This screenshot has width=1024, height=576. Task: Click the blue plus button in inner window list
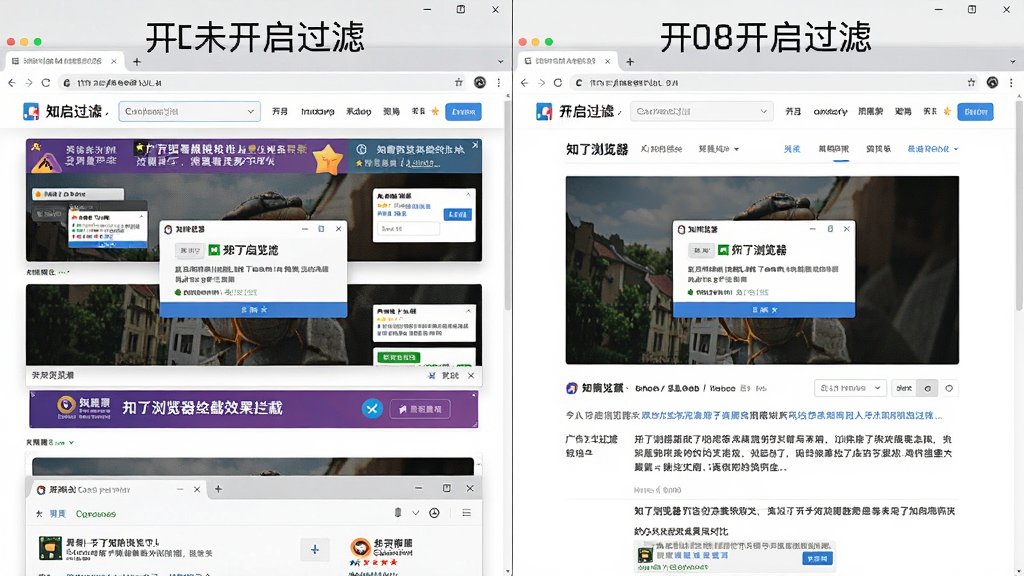point(314,550)
